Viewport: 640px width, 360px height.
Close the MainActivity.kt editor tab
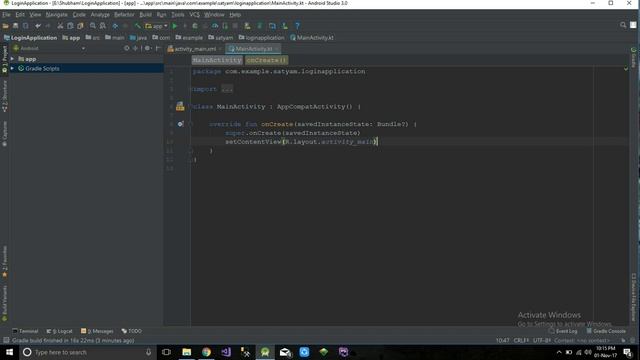point(277,49)
